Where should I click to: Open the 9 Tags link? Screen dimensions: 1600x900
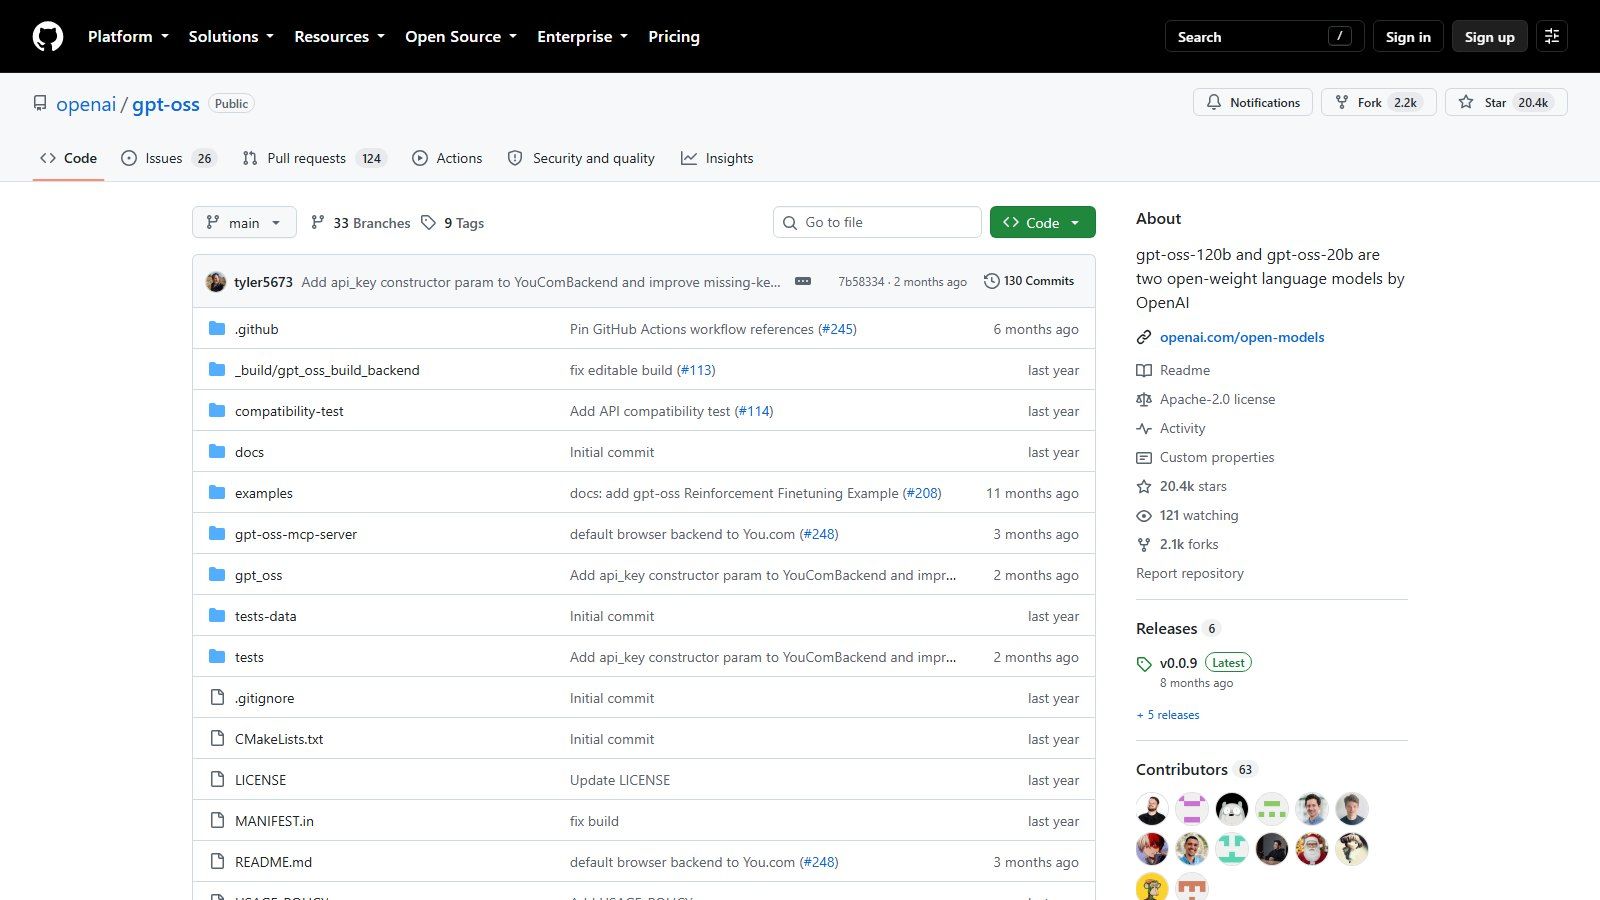(x=453, y=222)
